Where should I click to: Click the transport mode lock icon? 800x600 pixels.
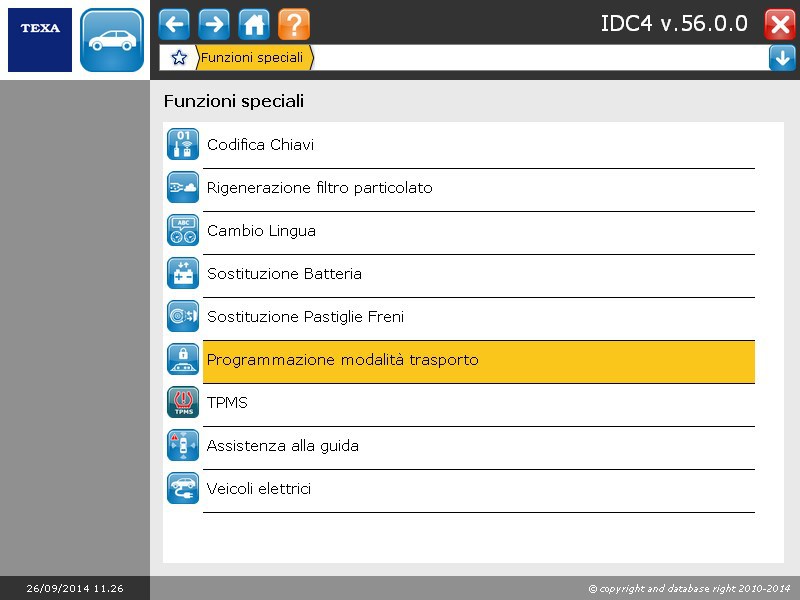click(x=183, y=359)
